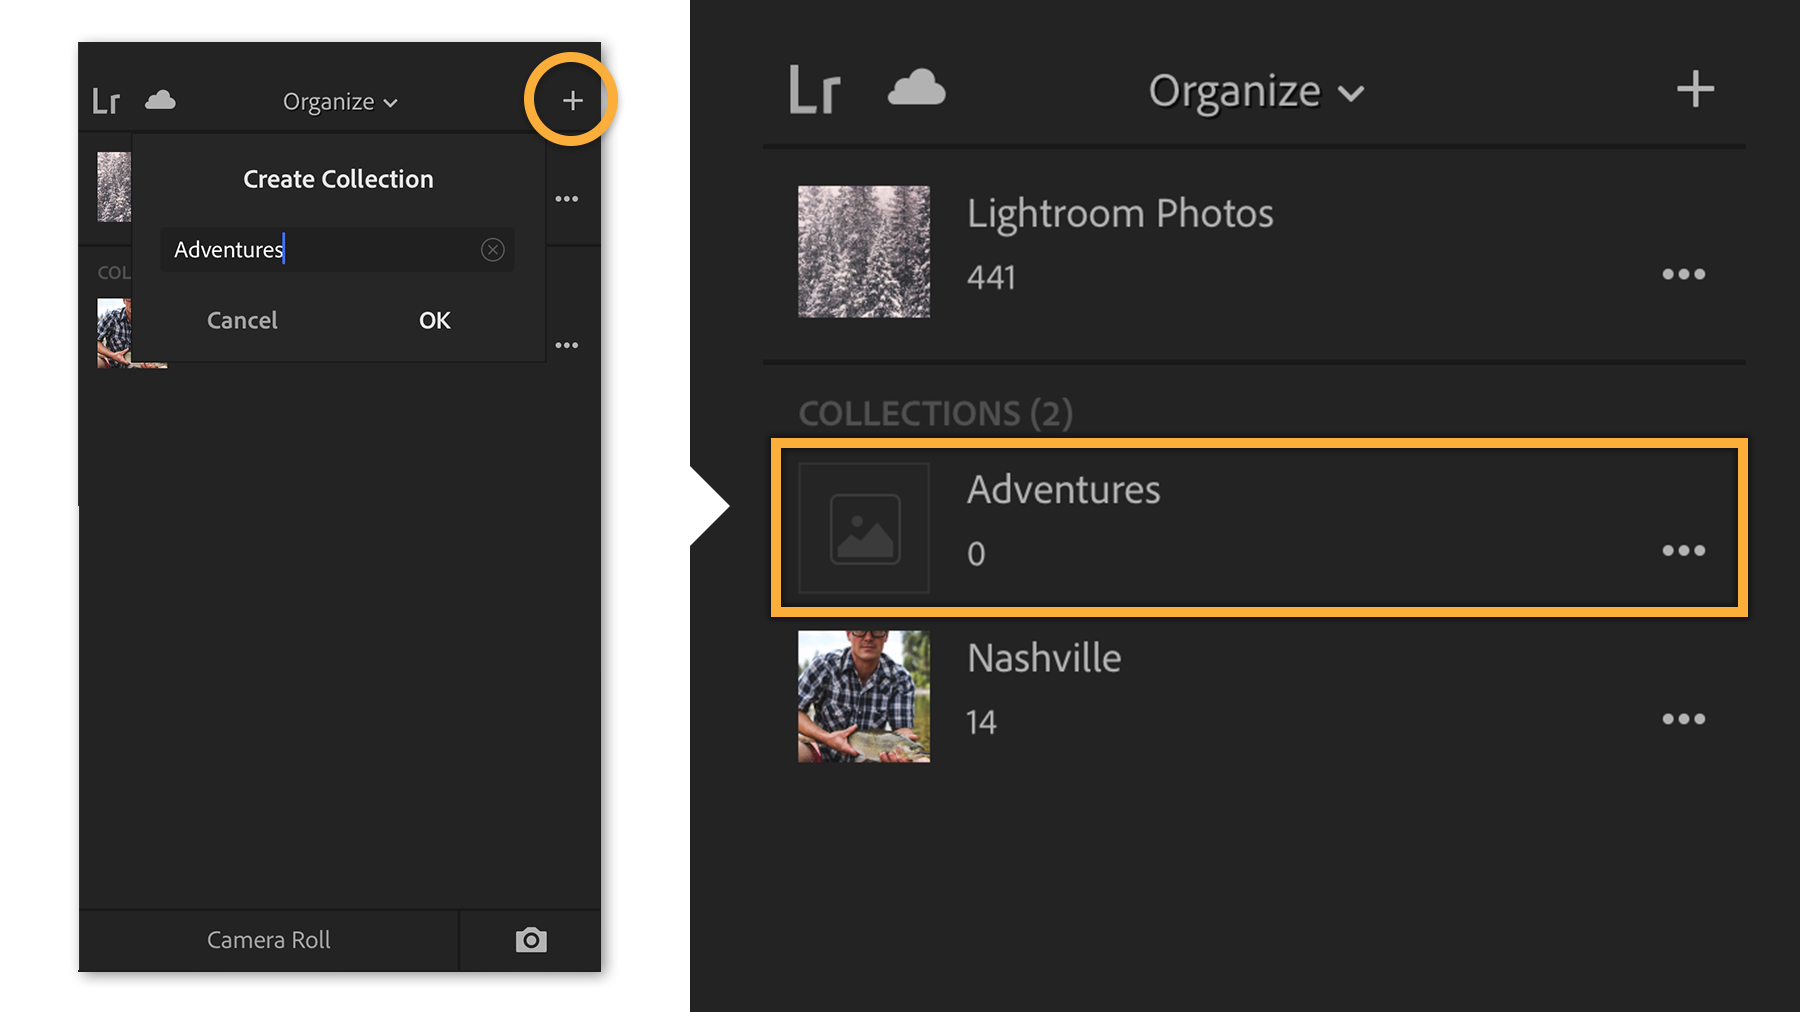Open lower three-dot menu in left panel
The height and width of the screenshot is (1012, 1800).
pos(567,345)
